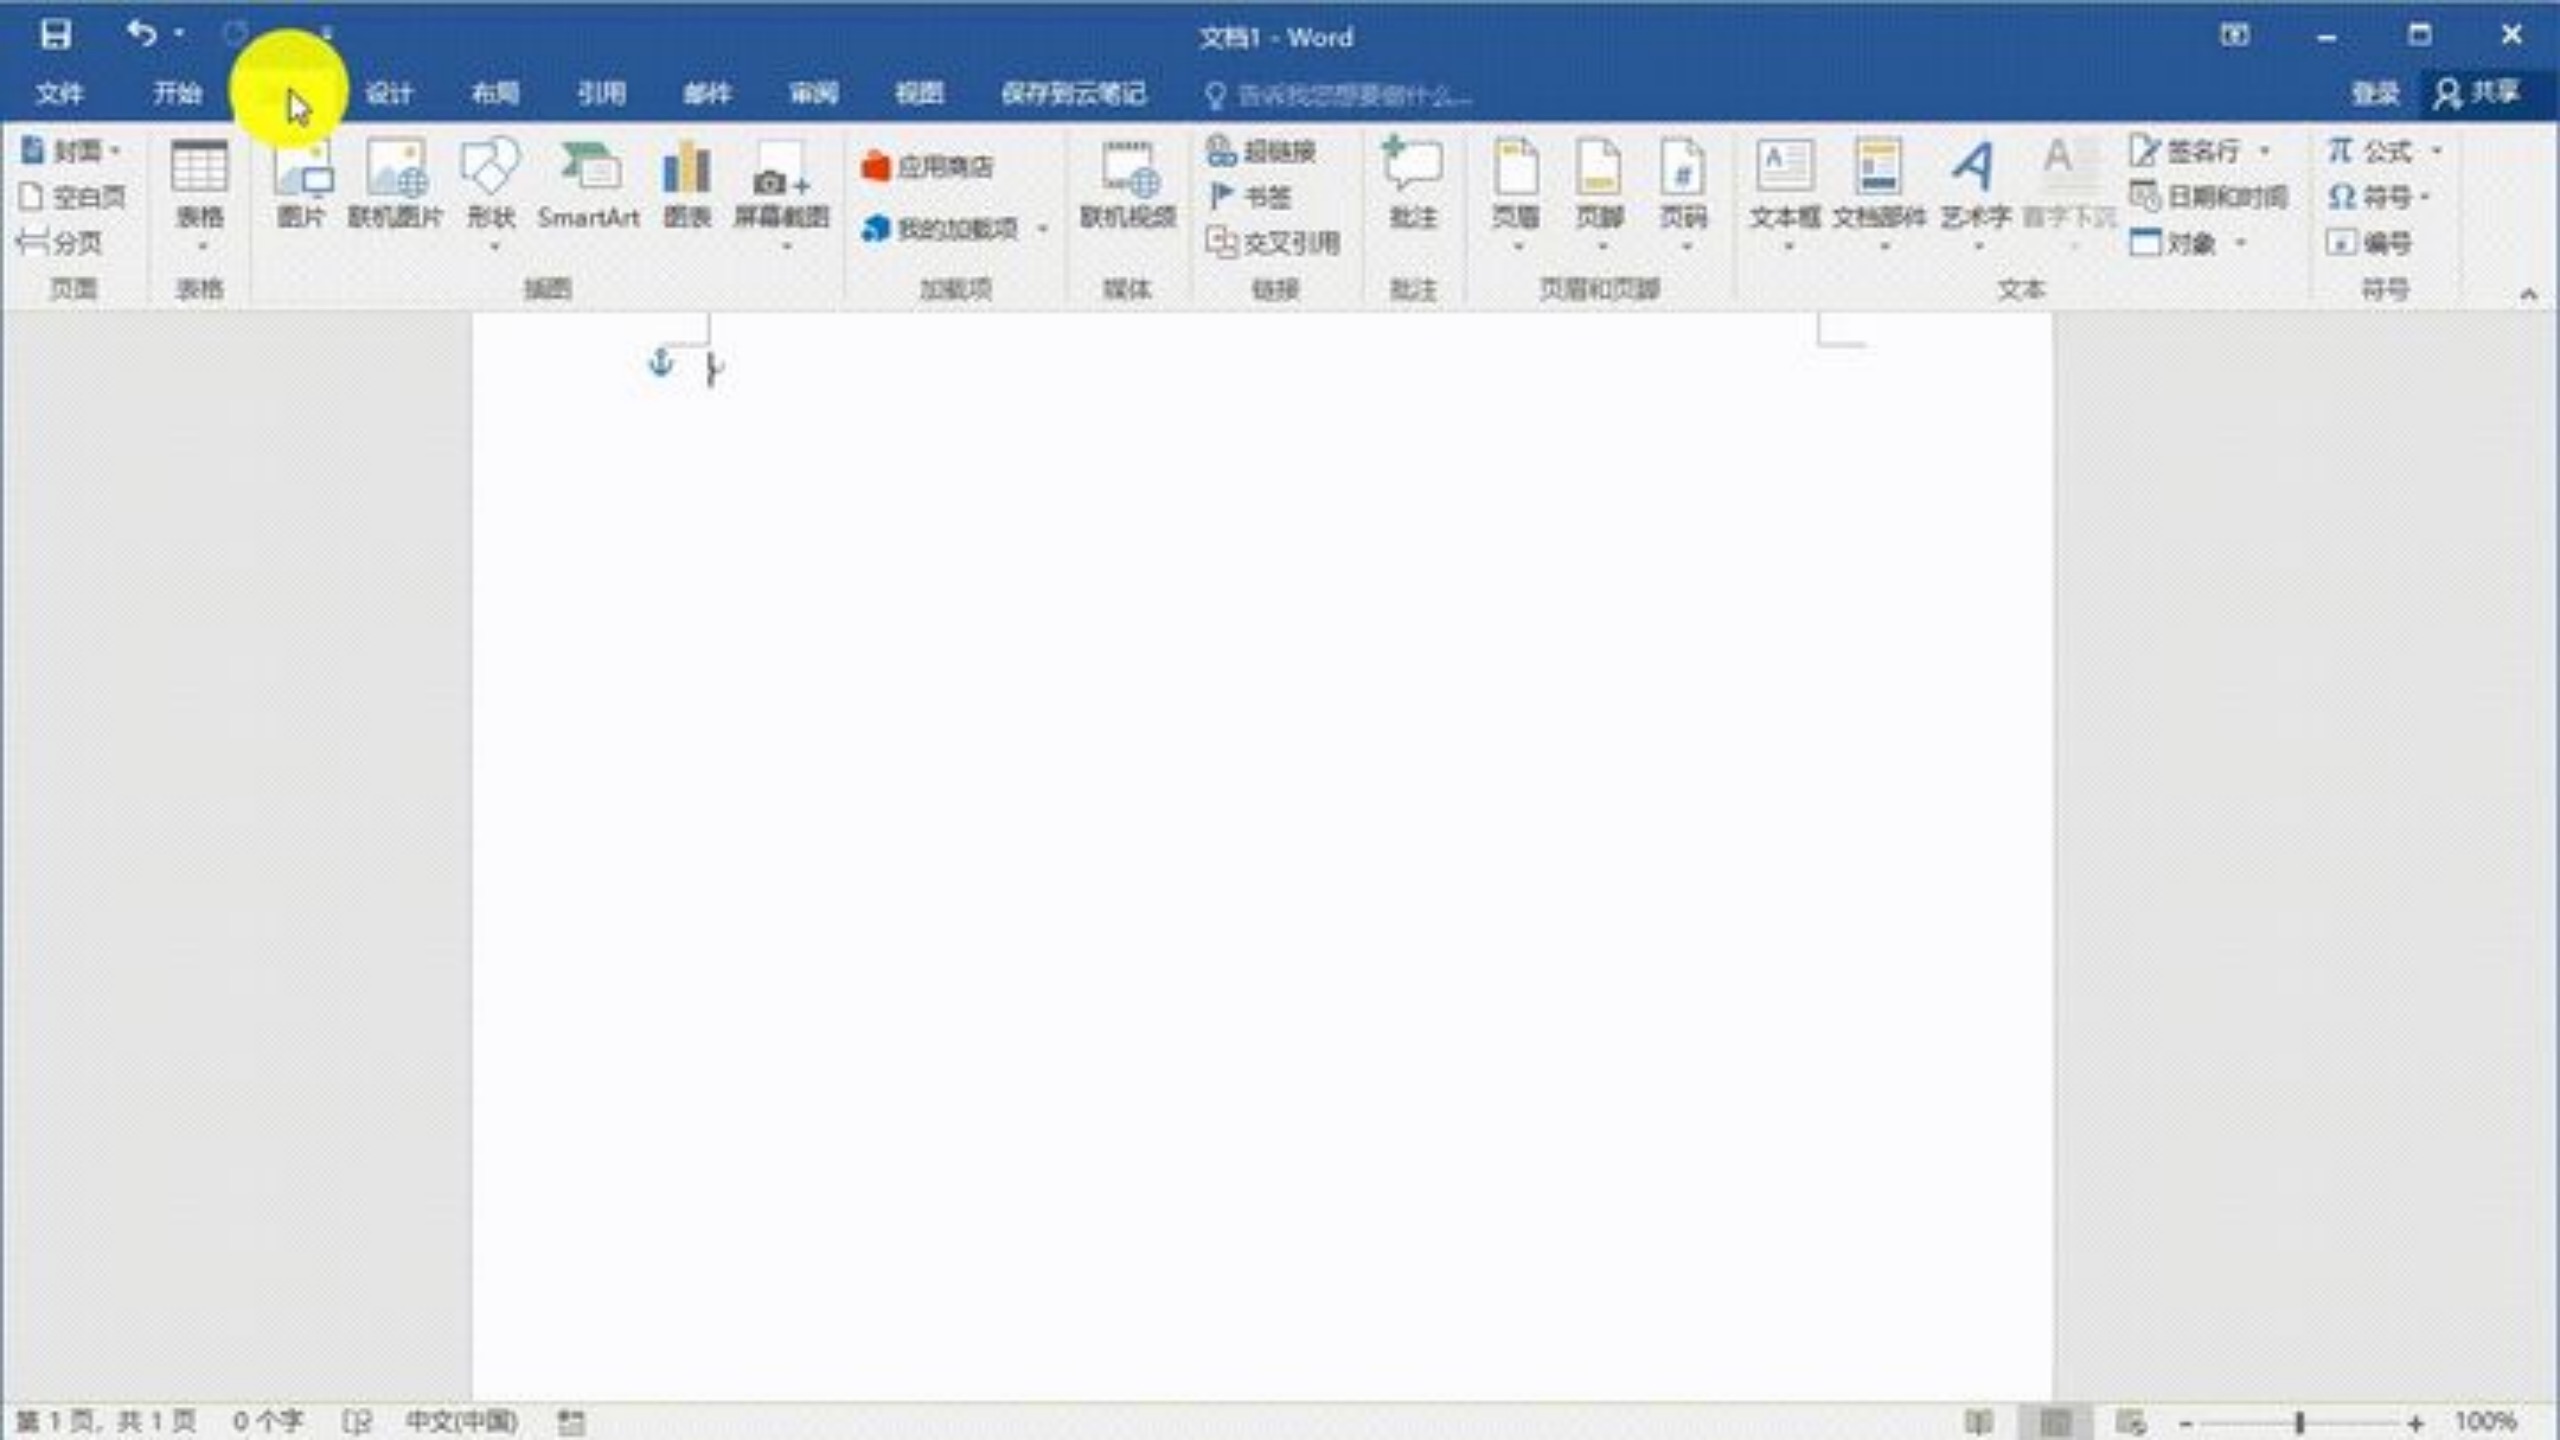Collapse the ribbon with the chevron arrow
The height and width of the screenshot is (1440, 2560).
coord(2528,293)
